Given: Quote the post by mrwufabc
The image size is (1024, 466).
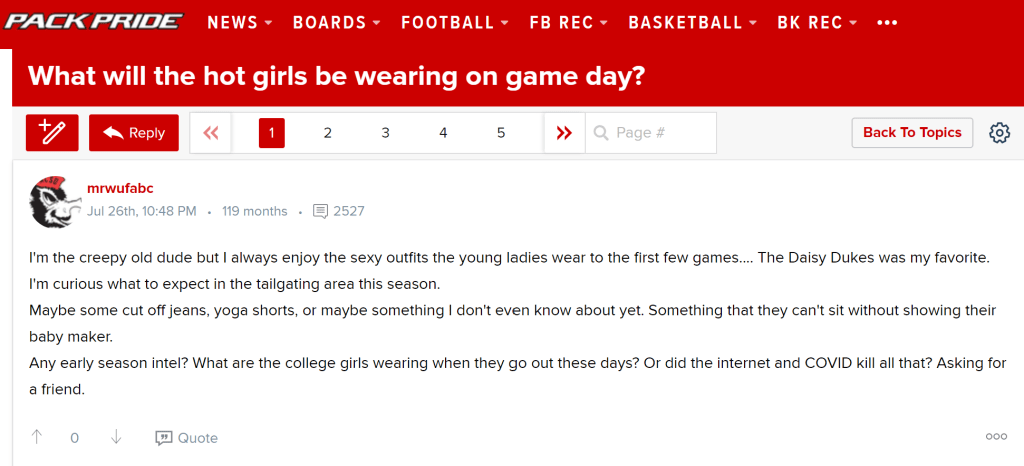Looking at the screenshot, I should 187,438.
